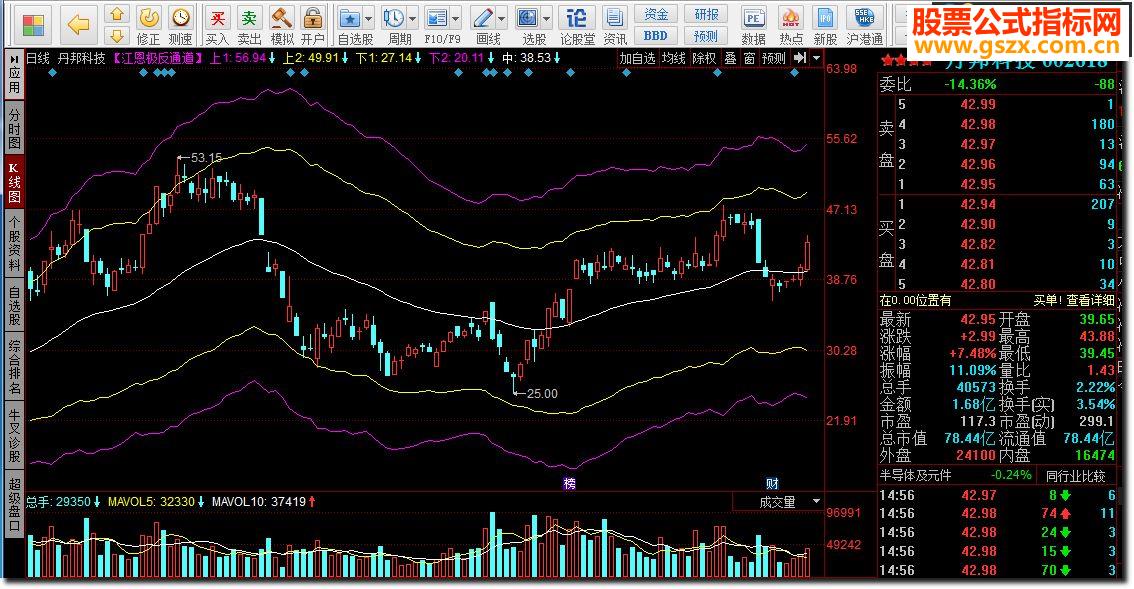Click the 研报 research report button
Viewport: 1134px width, 589px height.
[706, 14]
